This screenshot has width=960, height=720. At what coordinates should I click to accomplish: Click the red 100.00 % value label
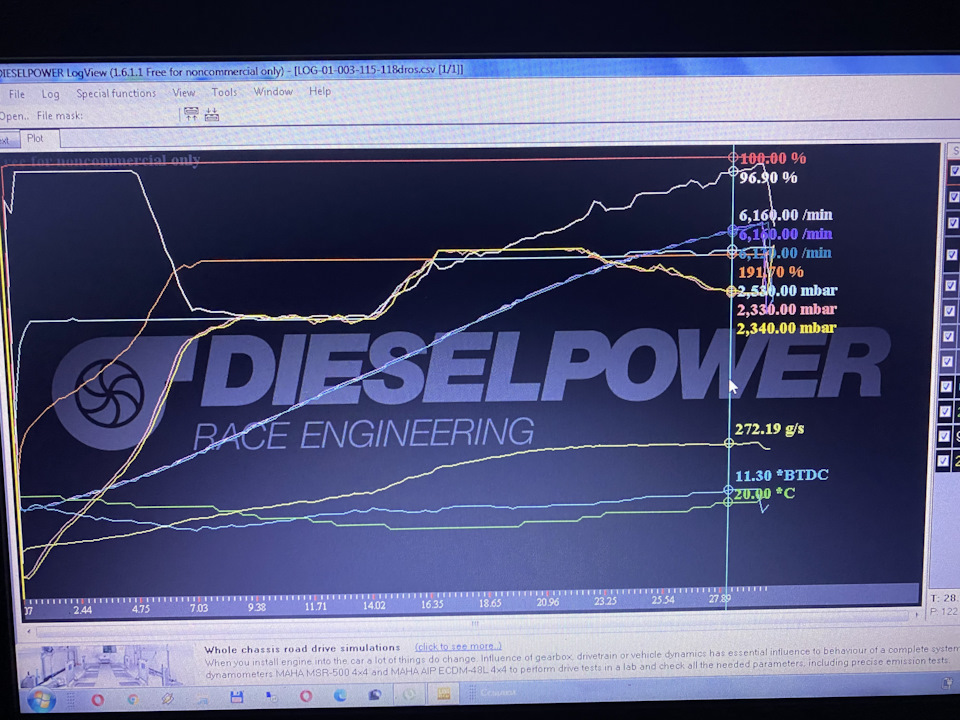pos(773,159)
